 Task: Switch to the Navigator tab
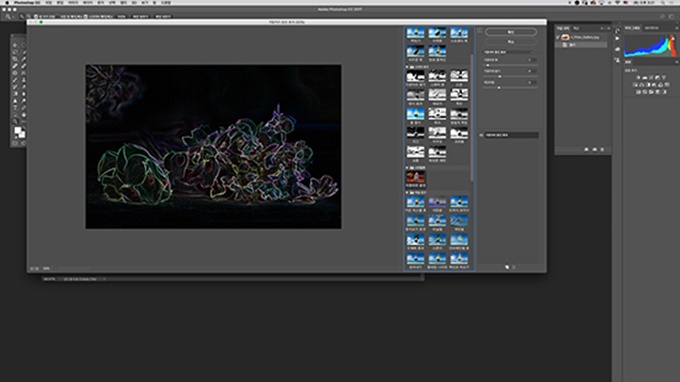[652, 28]
